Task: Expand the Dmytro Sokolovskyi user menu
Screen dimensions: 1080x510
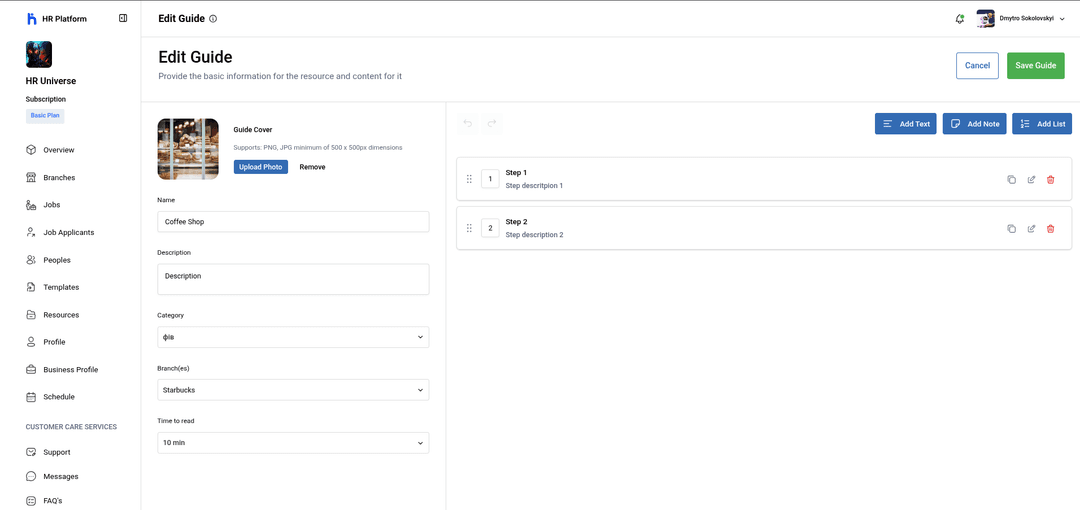Action: [x=1025, y=19]
